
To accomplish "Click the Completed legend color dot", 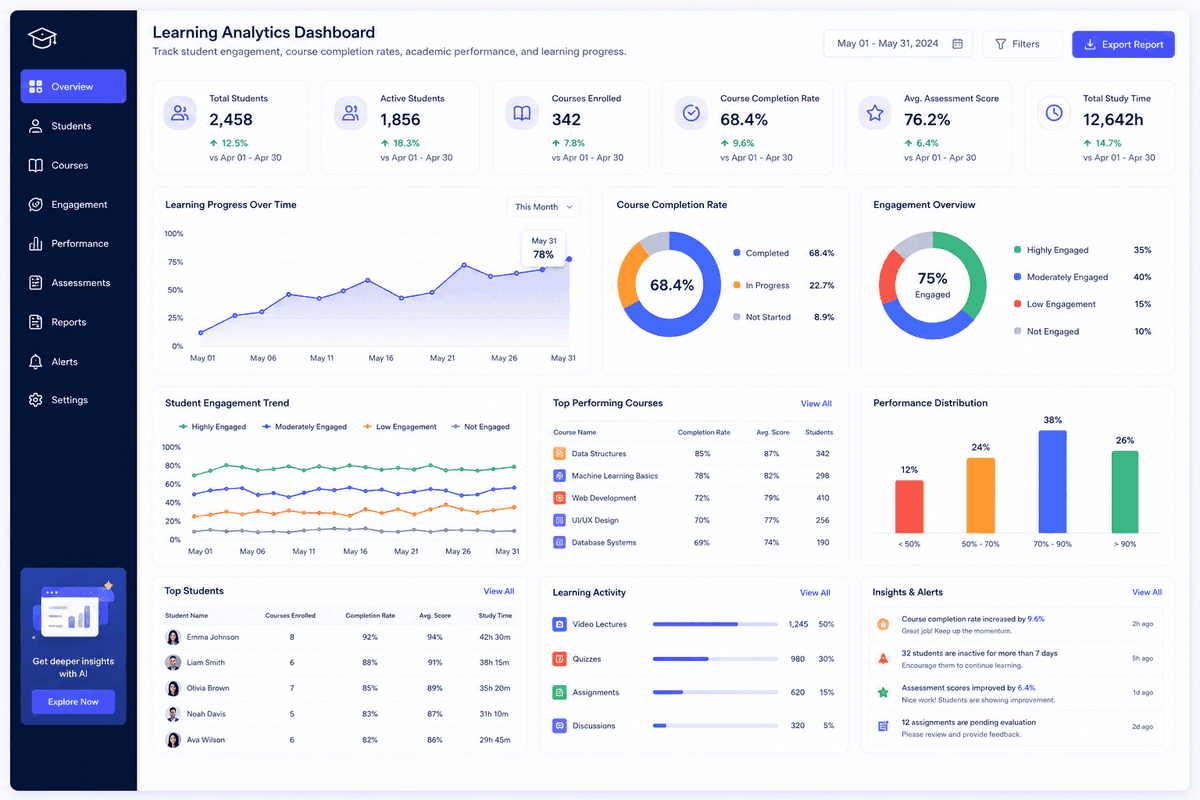I will click(x=737, y=253).
